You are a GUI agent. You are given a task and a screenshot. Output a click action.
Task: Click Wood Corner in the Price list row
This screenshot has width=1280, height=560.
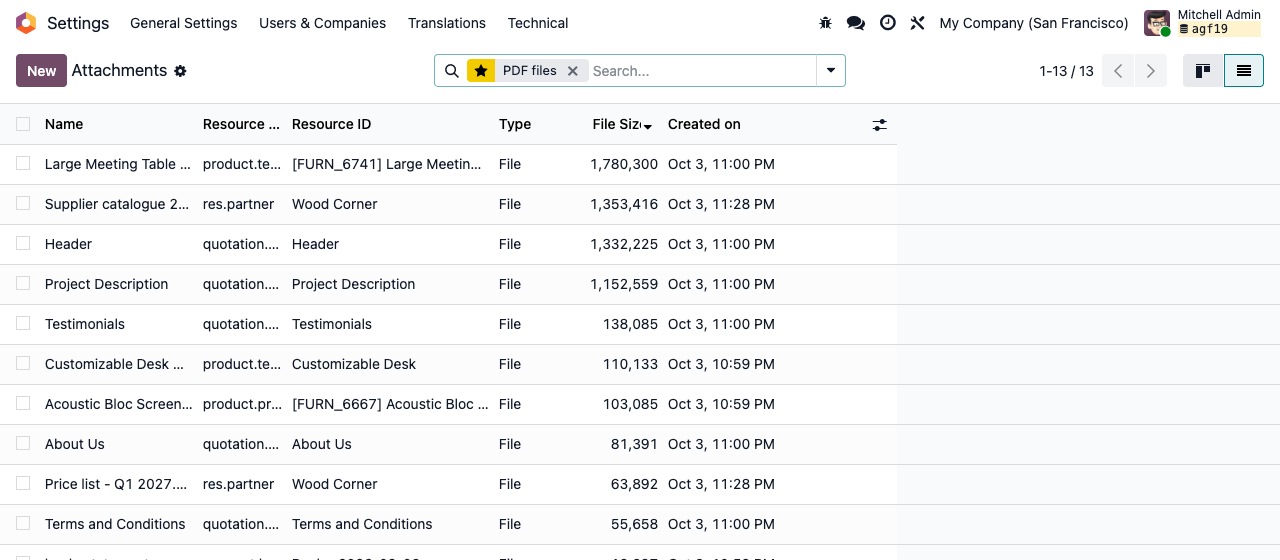pyautogui.click(x=335, y=484)
